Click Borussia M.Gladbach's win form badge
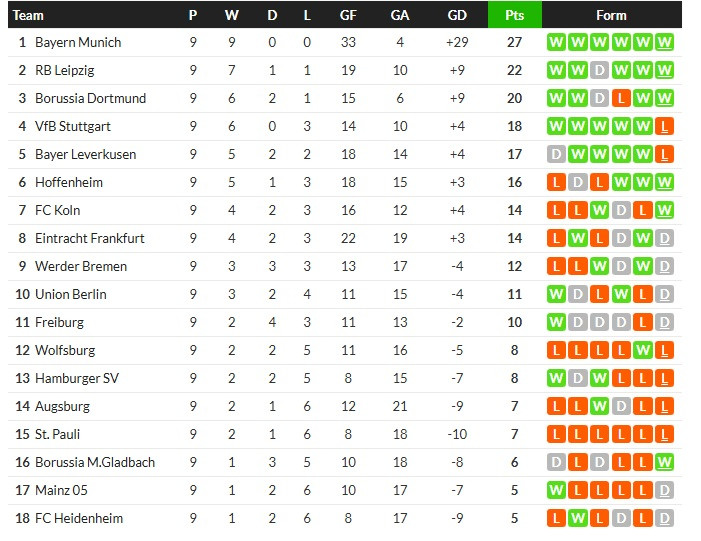The height and width of the screenshot is (541, 701). coord(665,462)
